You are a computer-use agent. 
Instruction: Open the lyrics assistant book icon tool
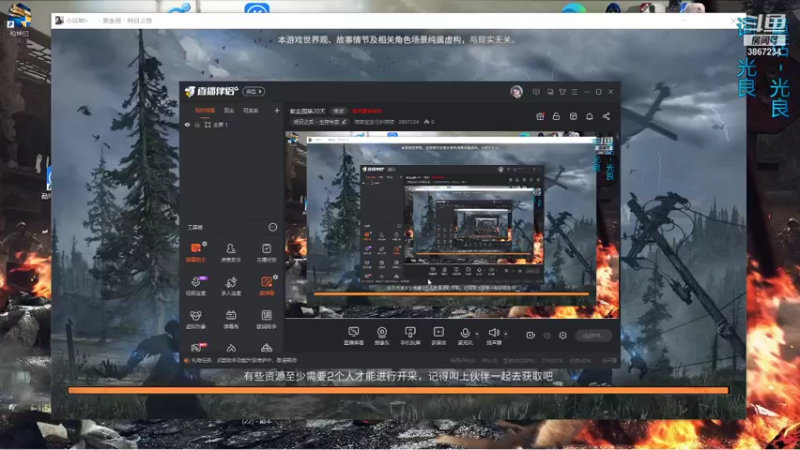[x=266, y=319]
